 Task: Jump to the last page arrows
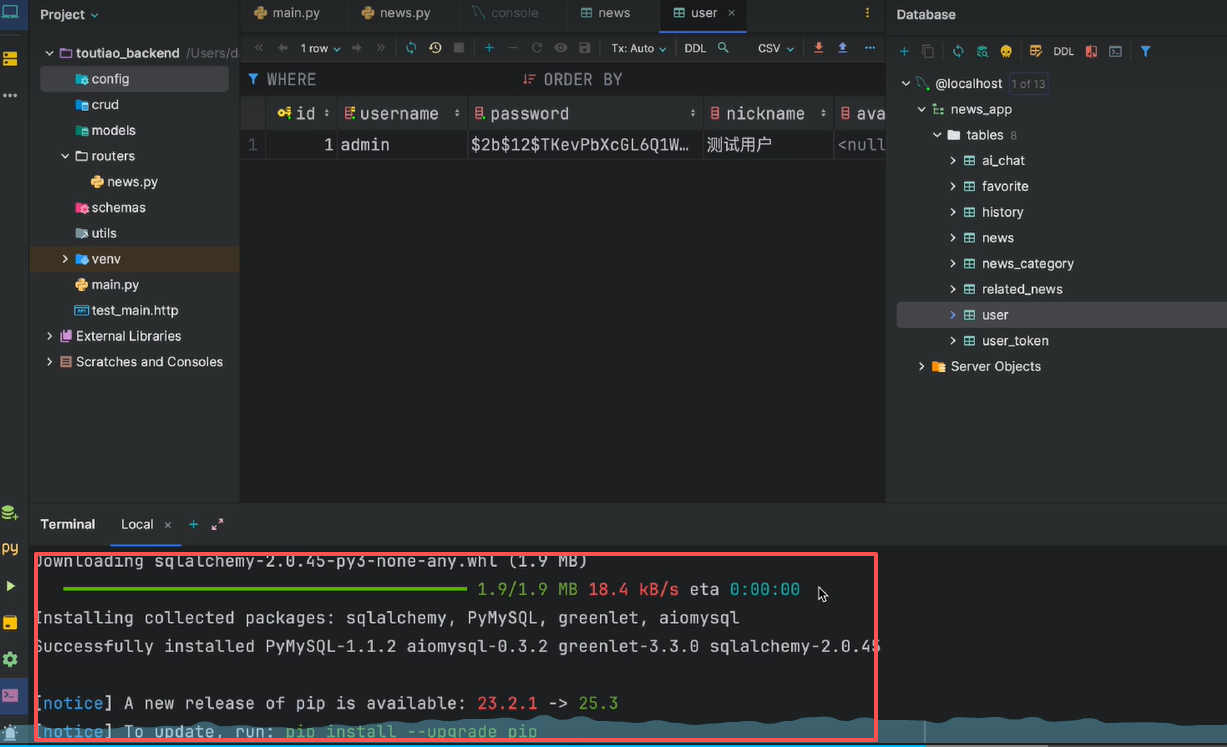(x=381, y=48)
